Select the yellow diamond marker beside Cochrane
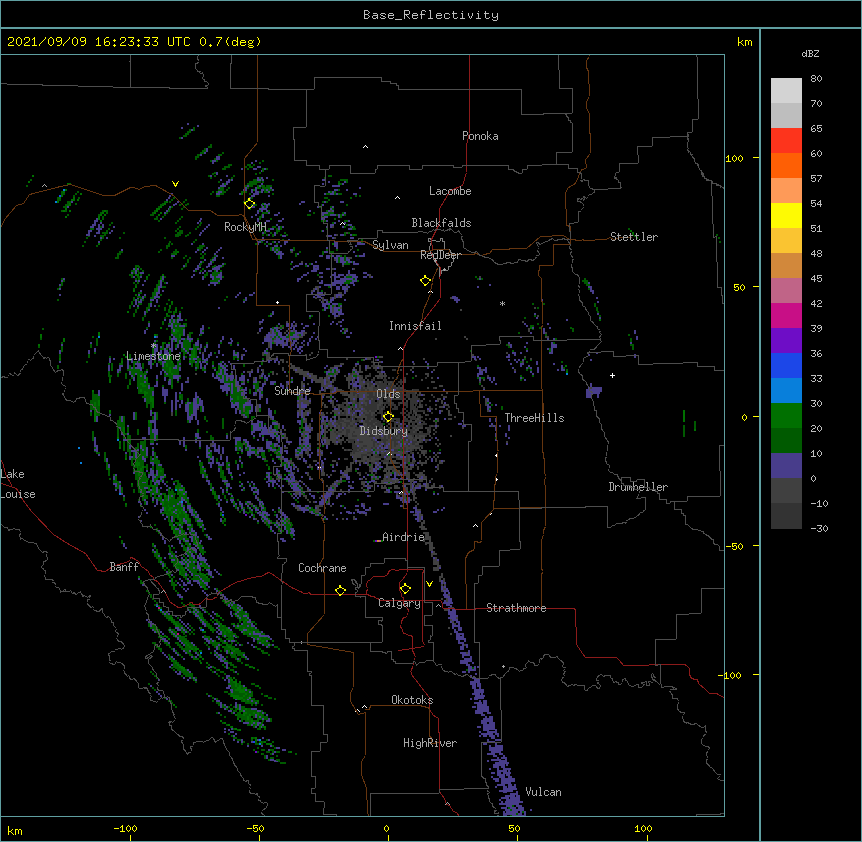The image size is (862, 842). tap(340, 590)
